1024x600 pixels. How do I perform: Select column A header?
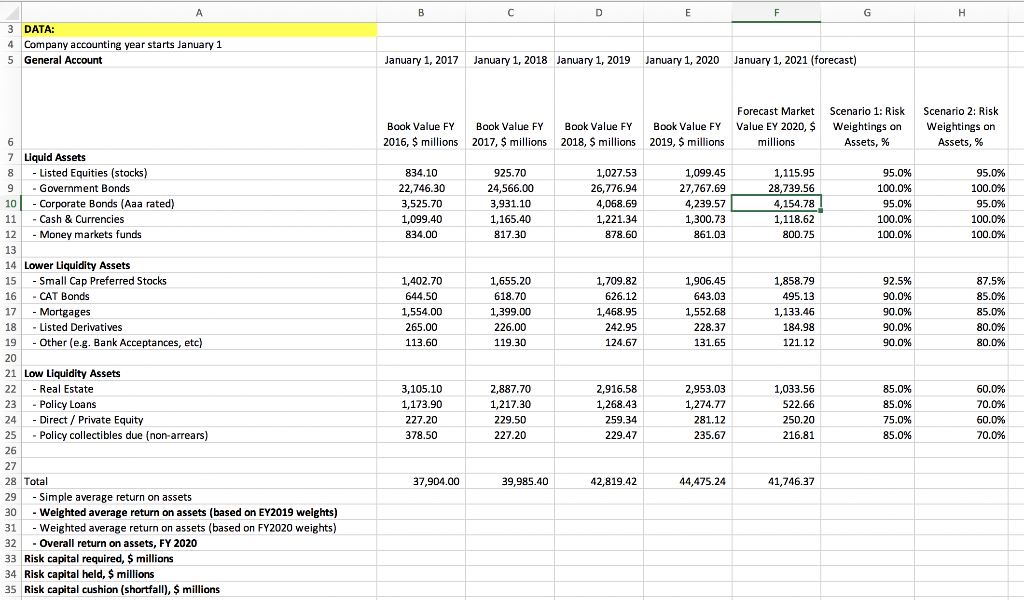199,12
